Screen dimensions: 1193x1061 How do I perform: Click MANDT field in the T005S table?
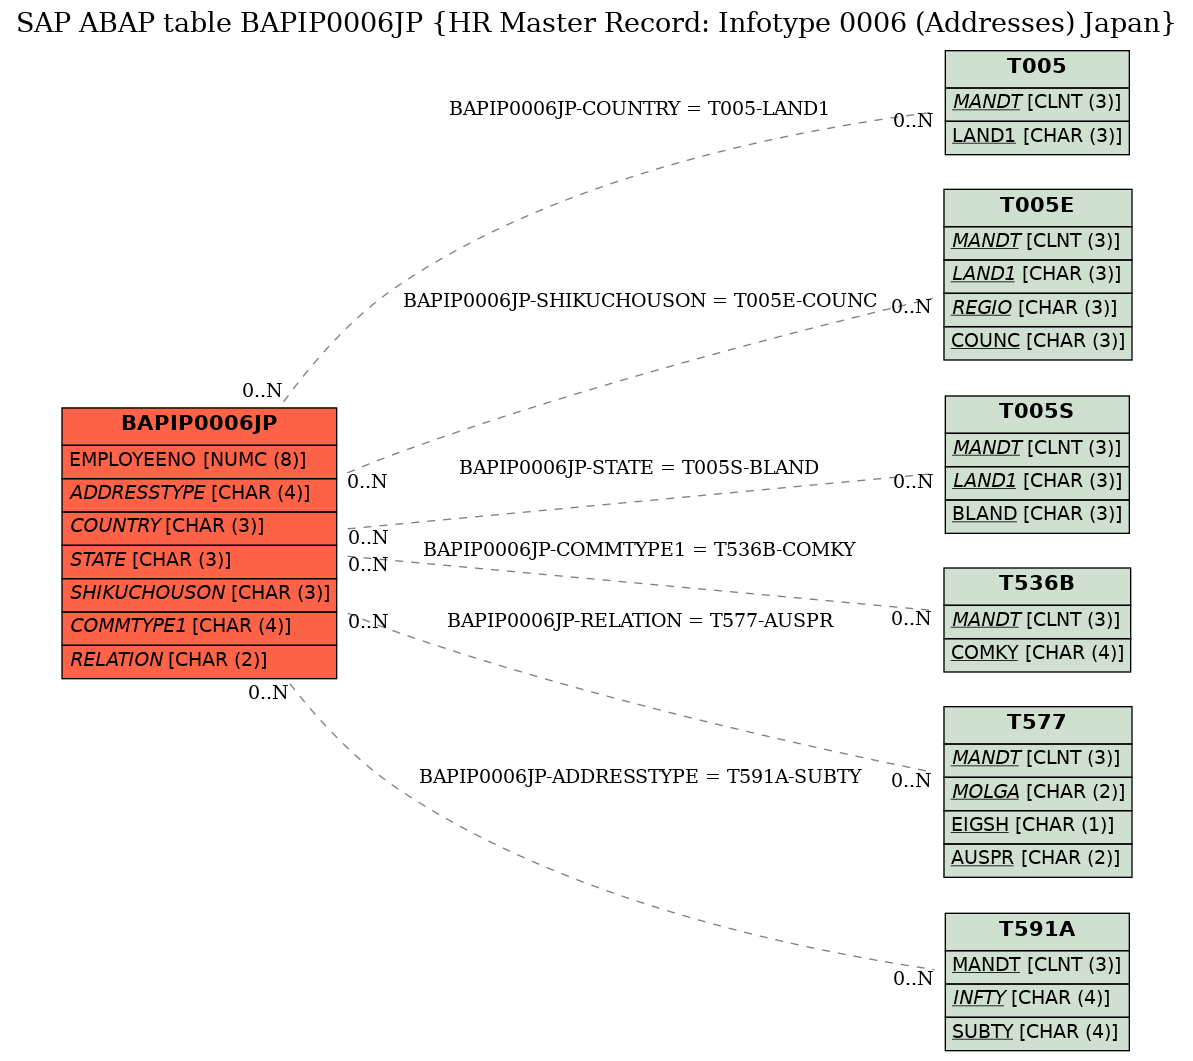pyautogui.click(x=1036, y=449)
